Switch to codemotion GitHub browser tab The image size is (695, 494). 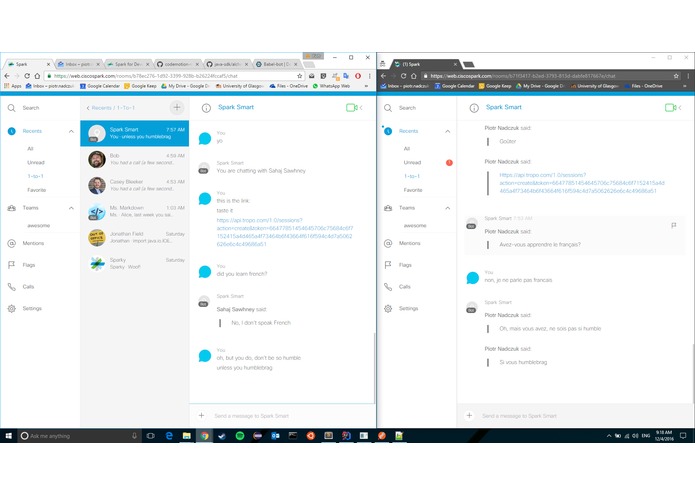178,64
